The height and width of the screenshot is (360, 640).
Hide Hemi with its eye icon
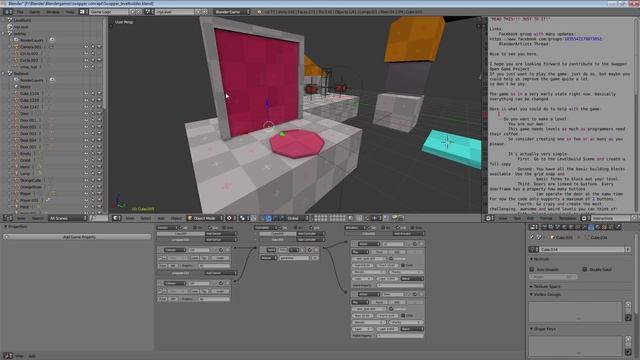pos(86,167)
